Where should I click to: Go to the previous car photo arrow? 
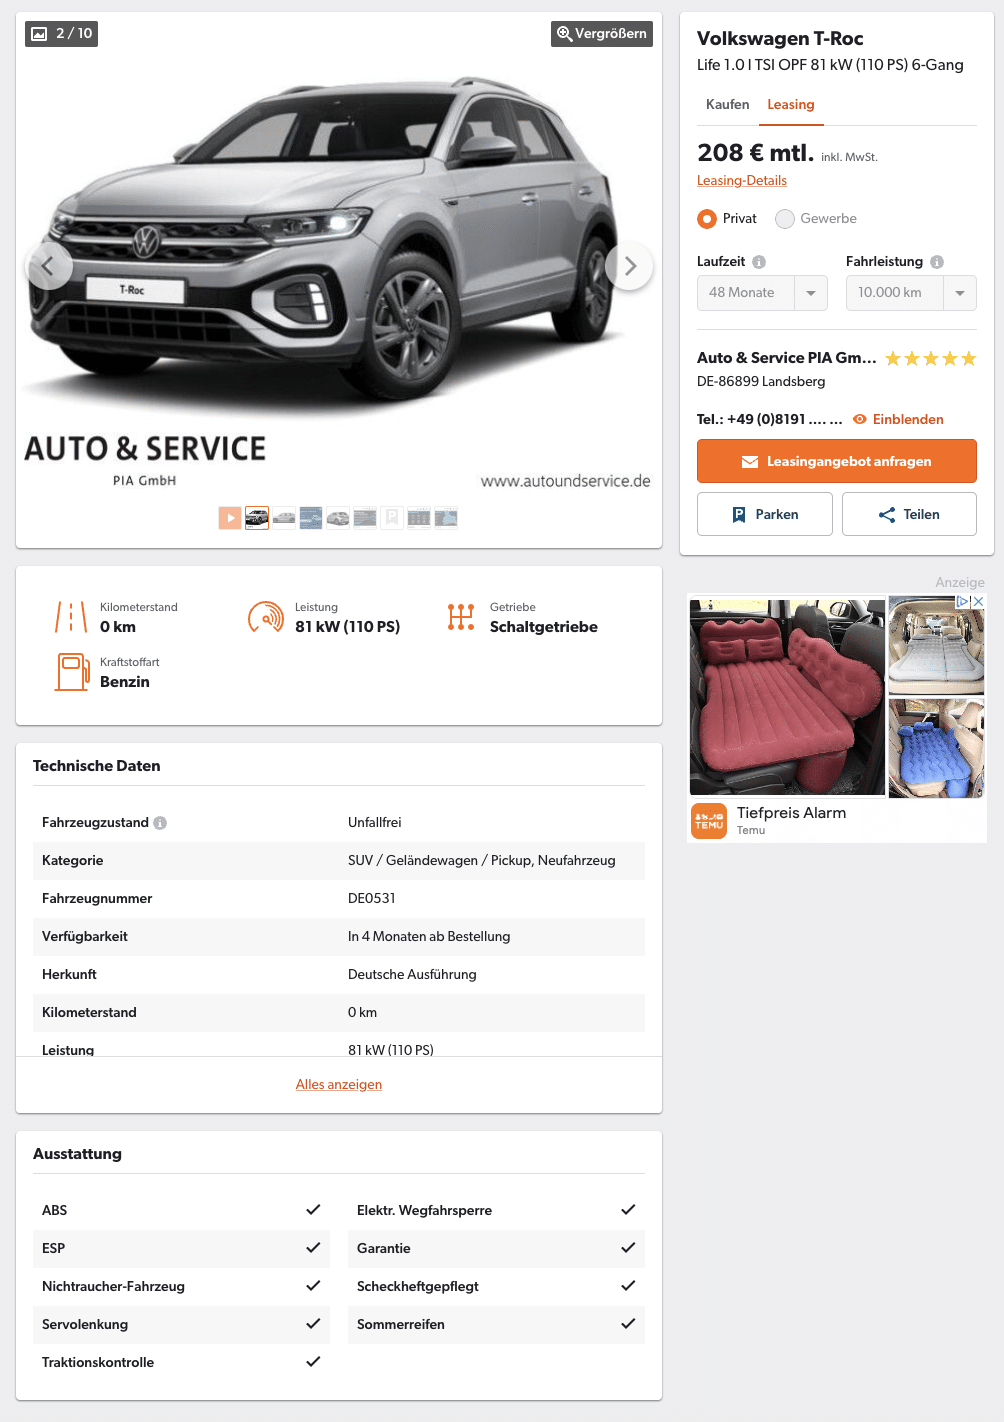(x=49, y=266)
